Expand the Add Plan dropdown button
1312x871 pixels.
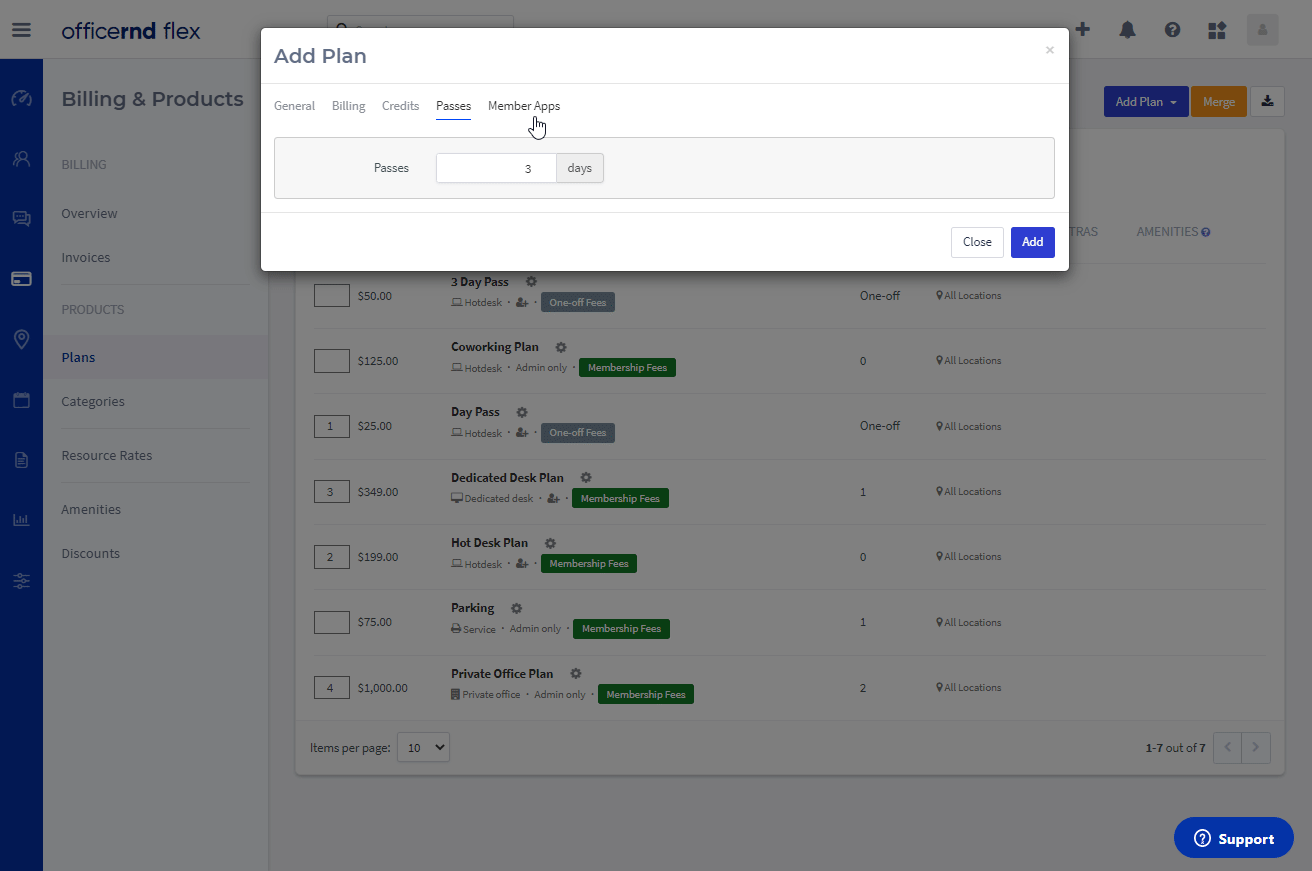click(x=1145, y=101)
